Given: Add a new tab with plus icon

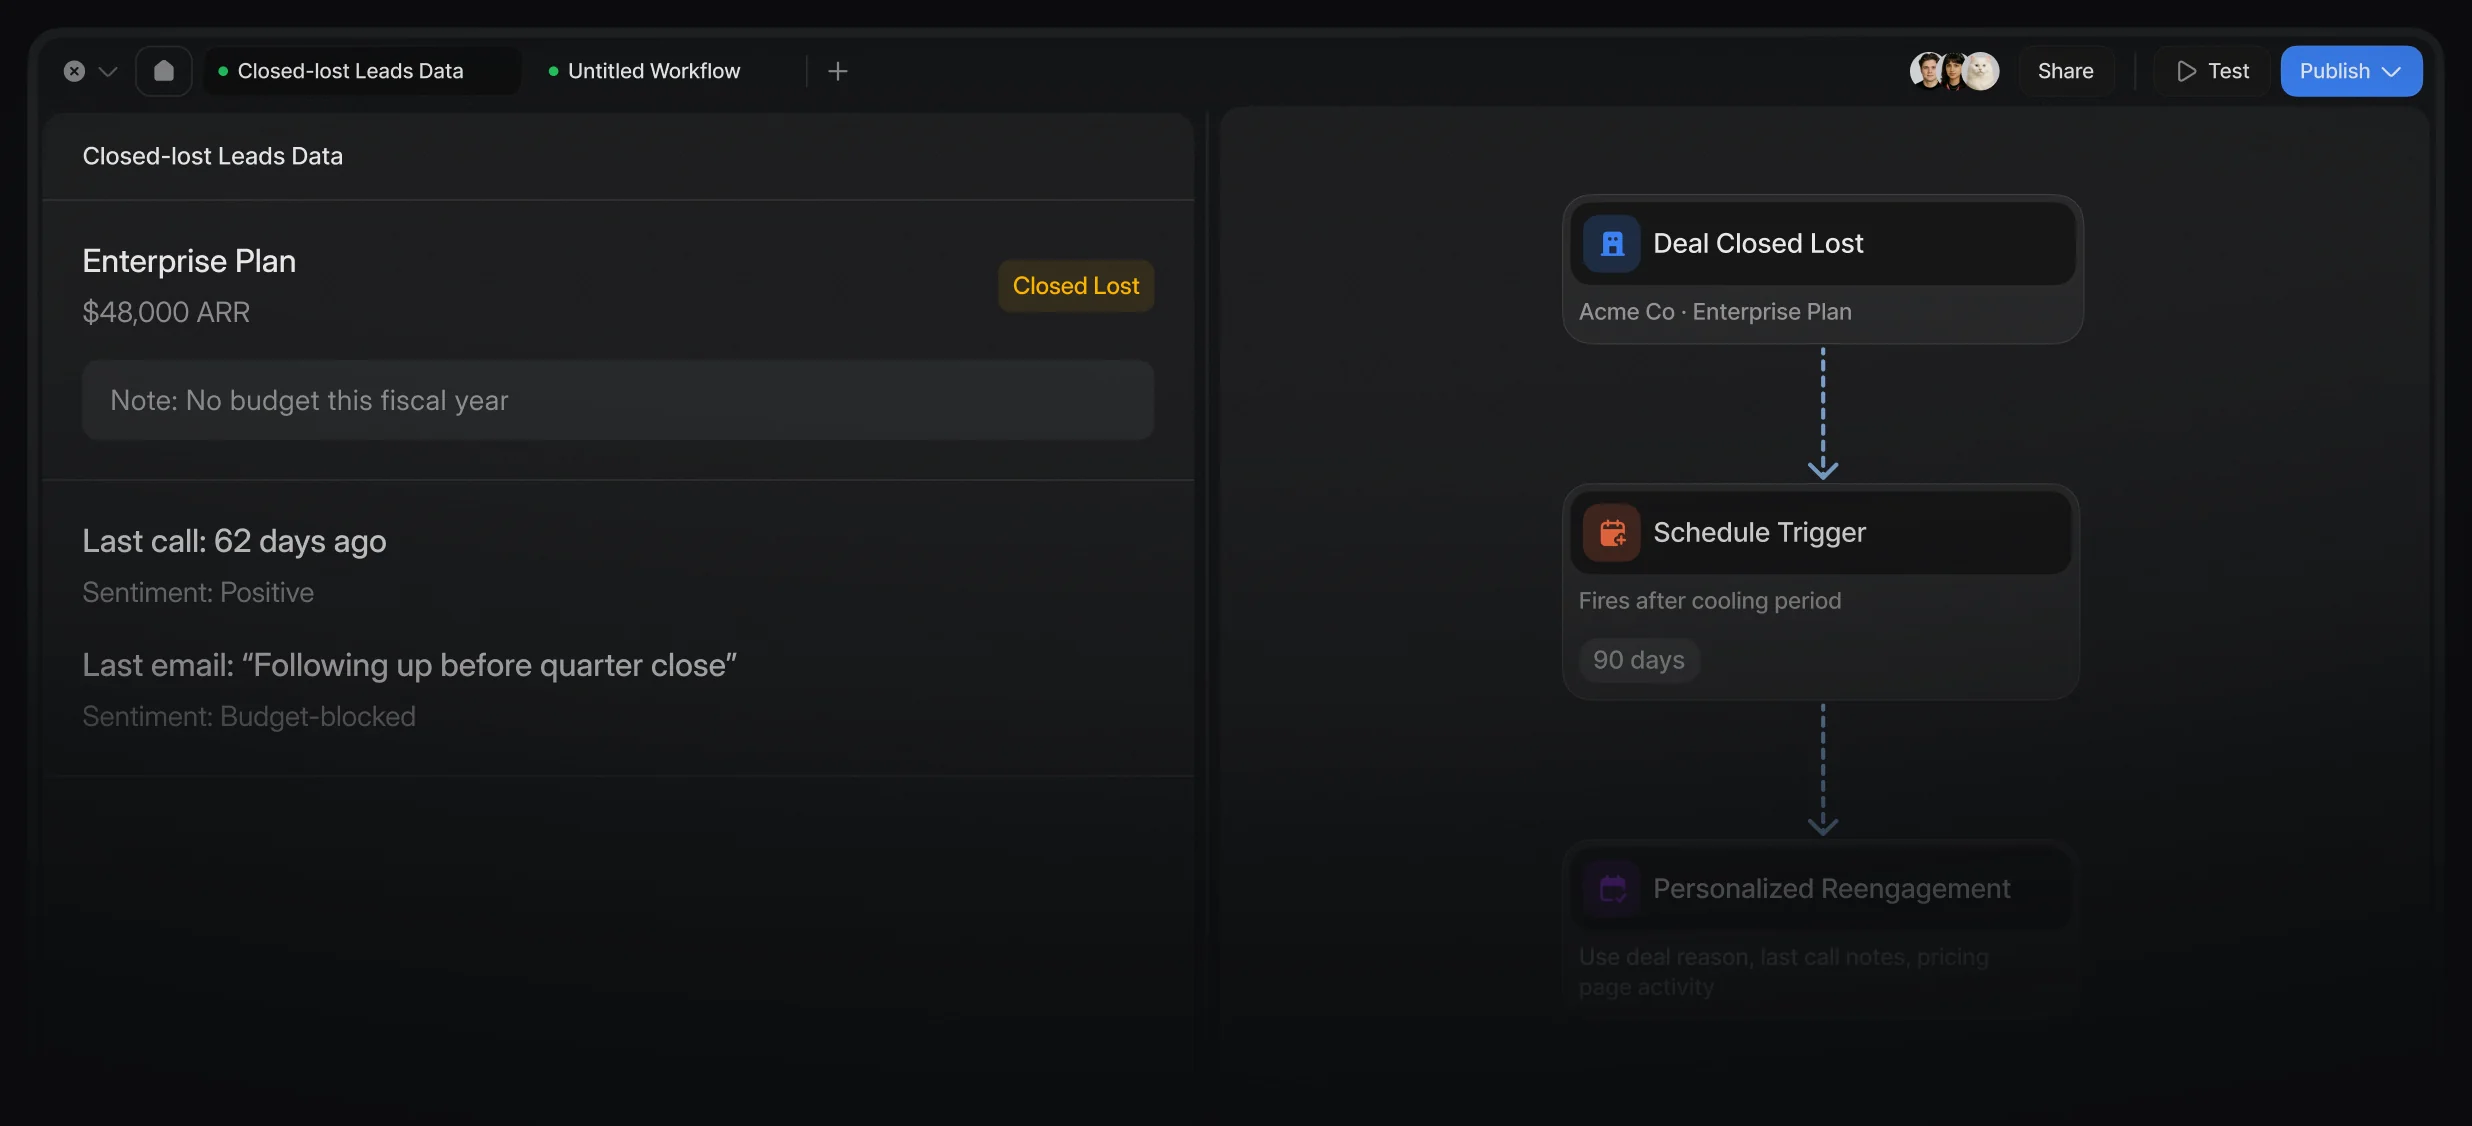Looking at the screenshot, I should click(838, 71).
